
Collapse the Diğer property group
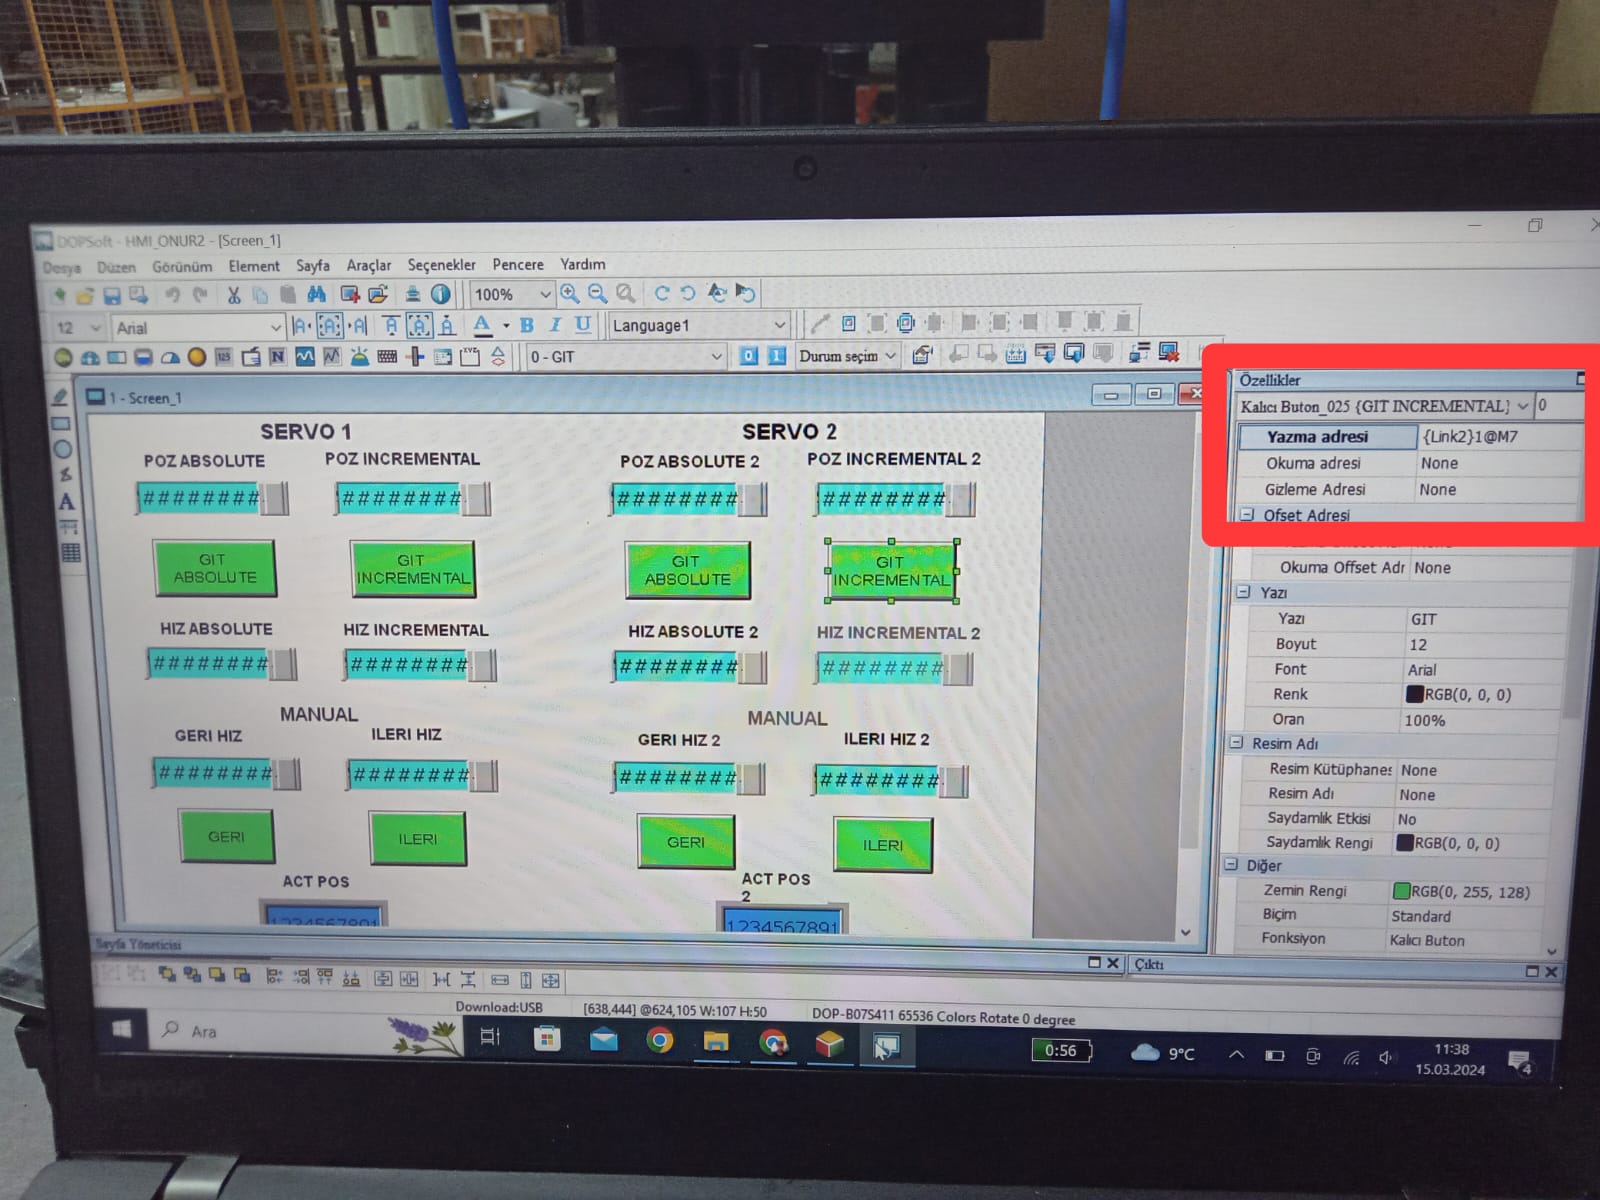tap(1232, 865)
